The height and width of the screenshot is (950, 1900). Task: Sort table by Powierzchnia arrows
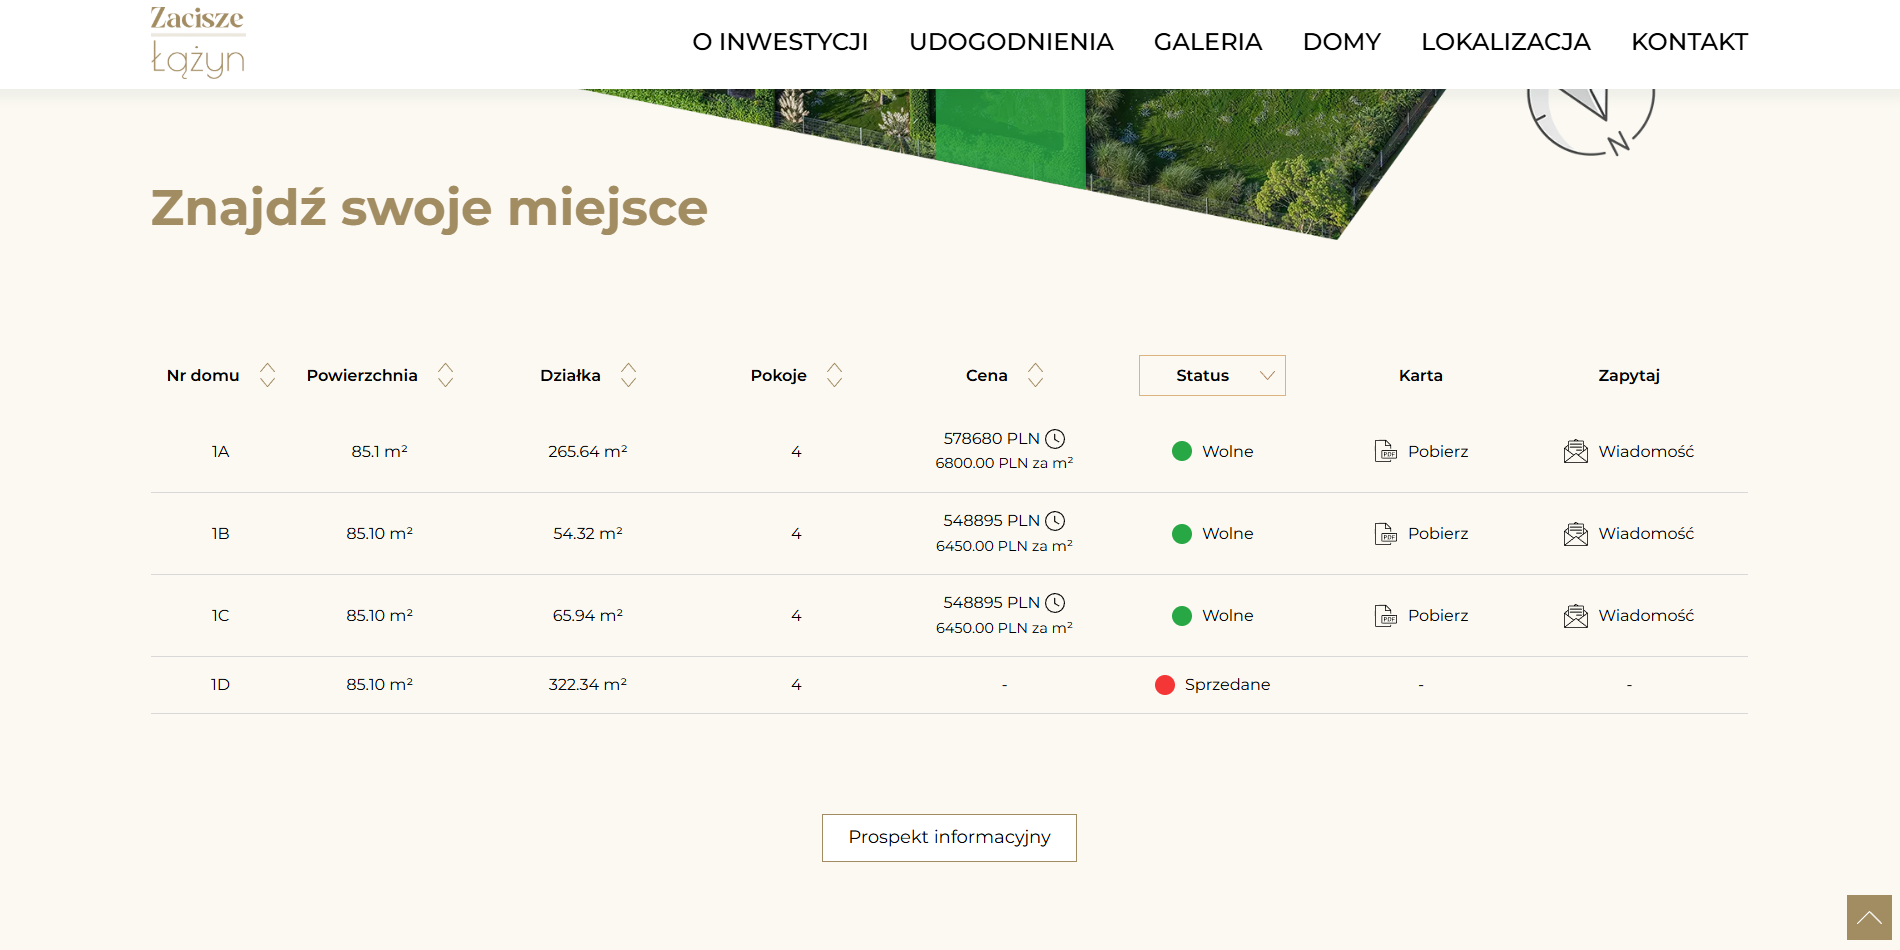tap(446, 375)
